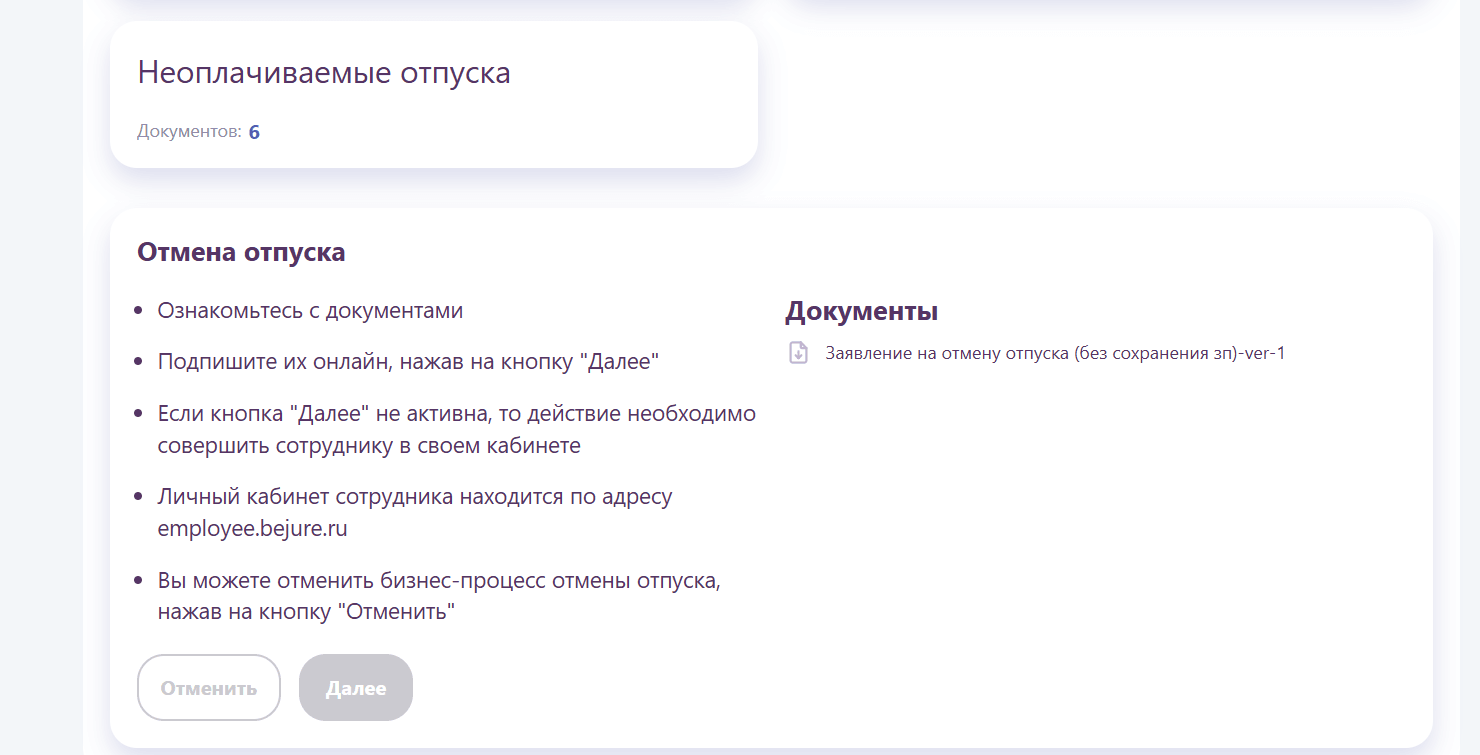This screenshot has height=755, width=1480.
Task: Click the document download icon
Action: pyautogui.click(x=798, y=353)
